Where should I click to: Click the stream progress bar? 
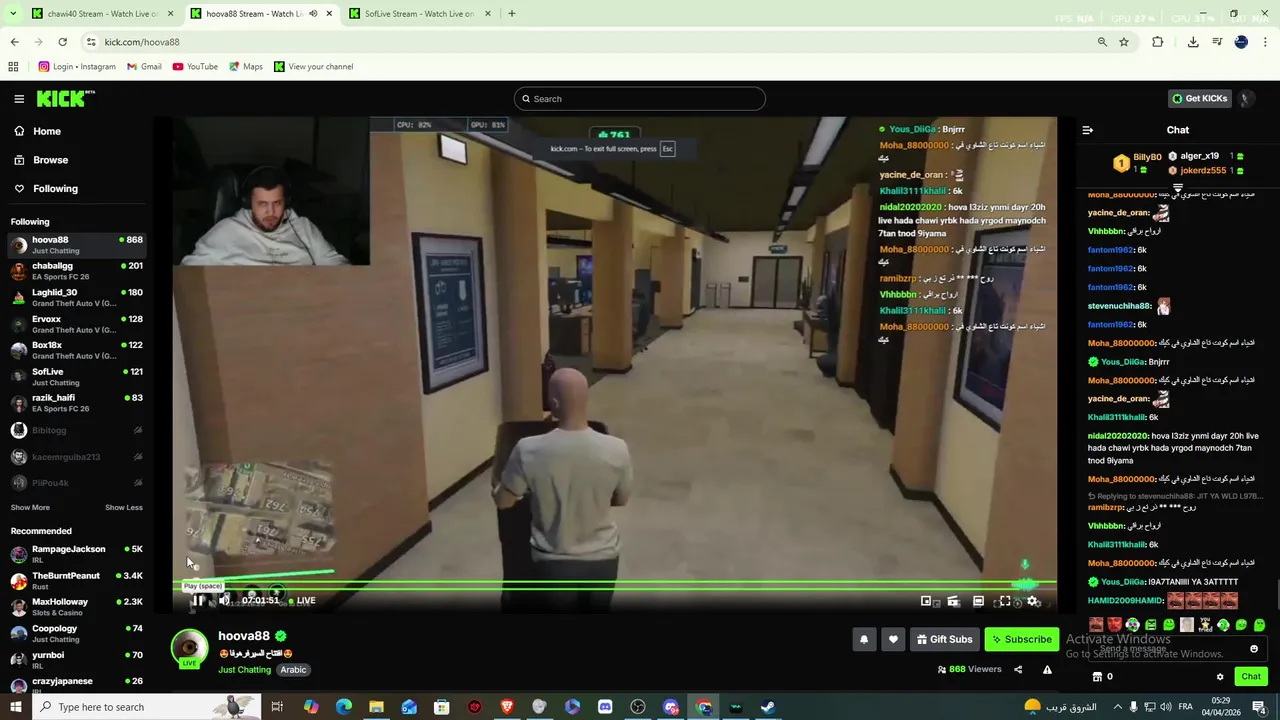(x=614, y=584)
